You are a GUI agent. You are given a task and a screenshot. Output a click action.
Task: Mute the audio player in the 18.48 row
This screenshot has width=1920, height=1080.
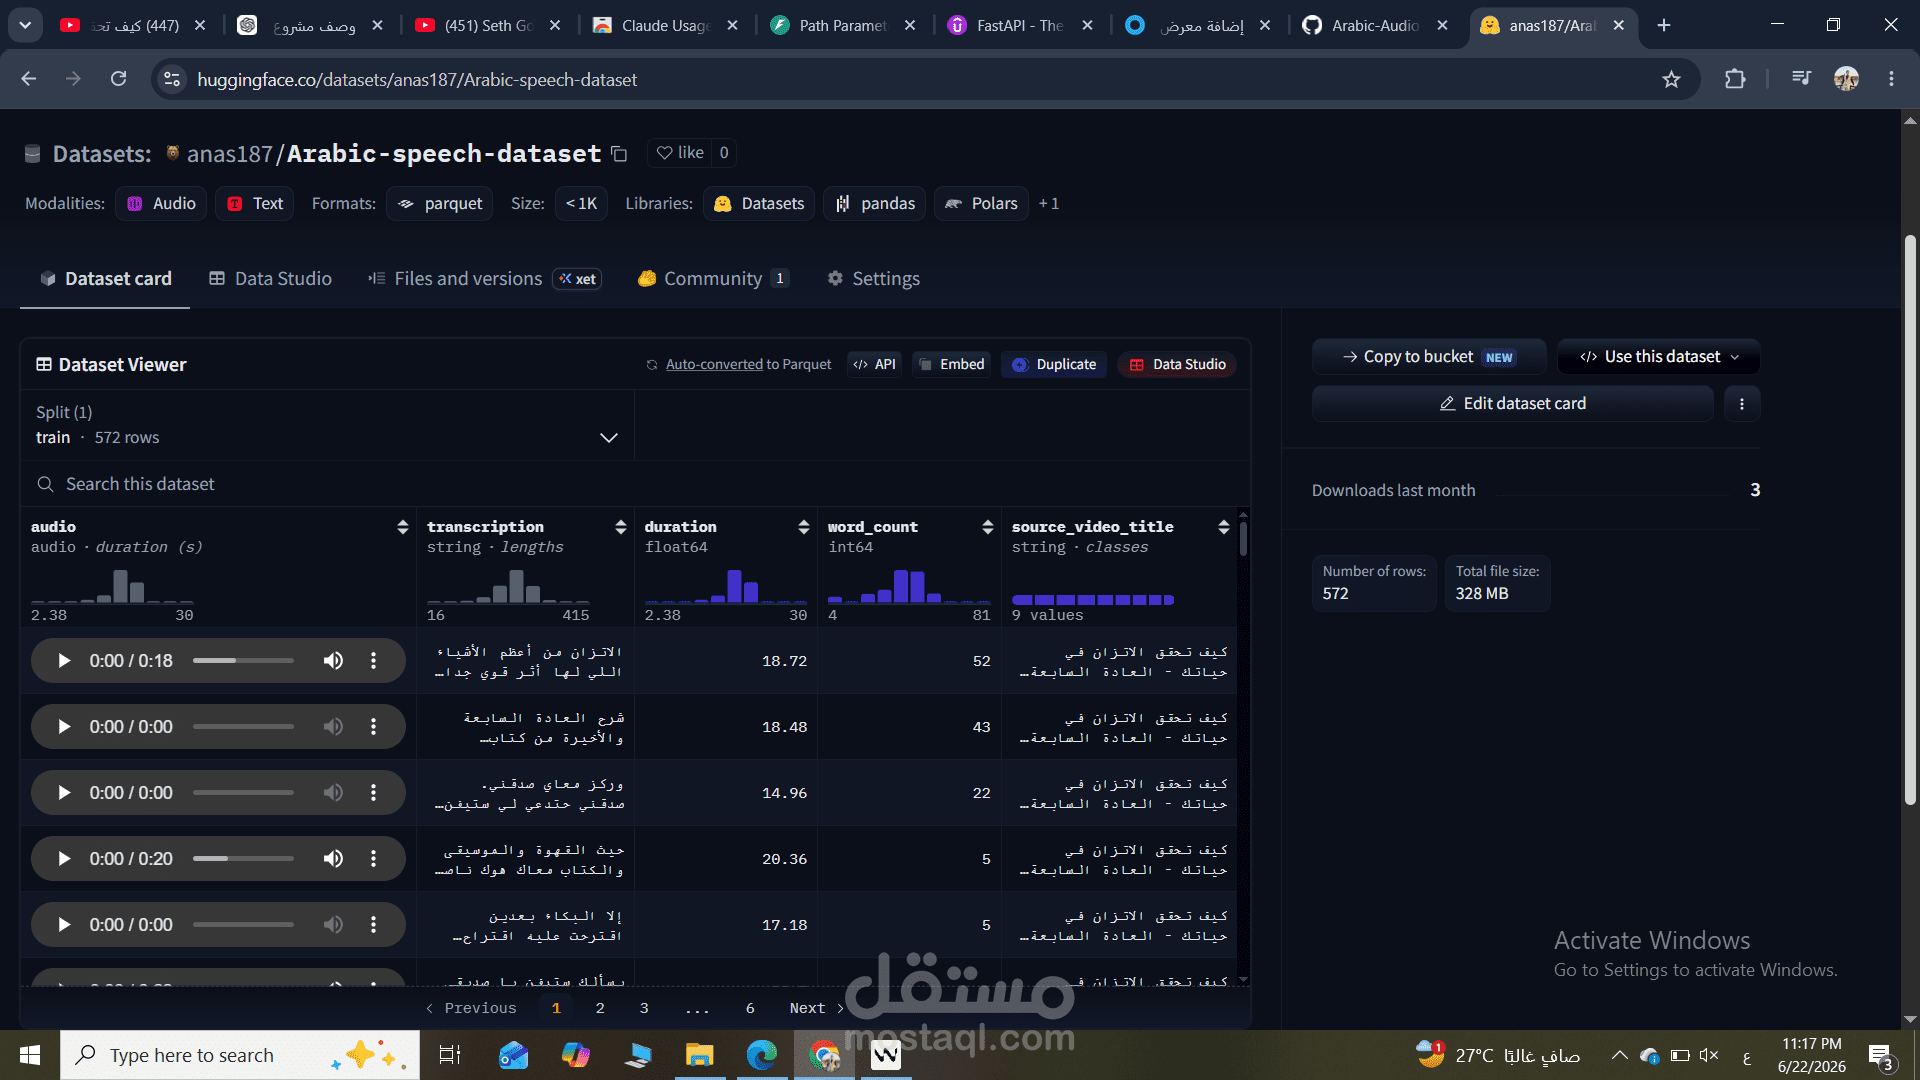(333, 727)
